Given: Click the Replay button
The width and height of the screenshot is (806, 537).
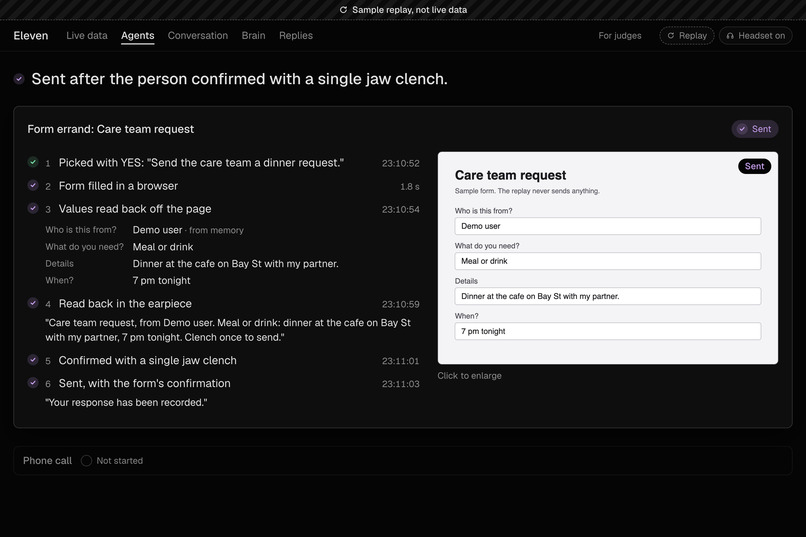Looking at the screenshot, I should [687, 35].
